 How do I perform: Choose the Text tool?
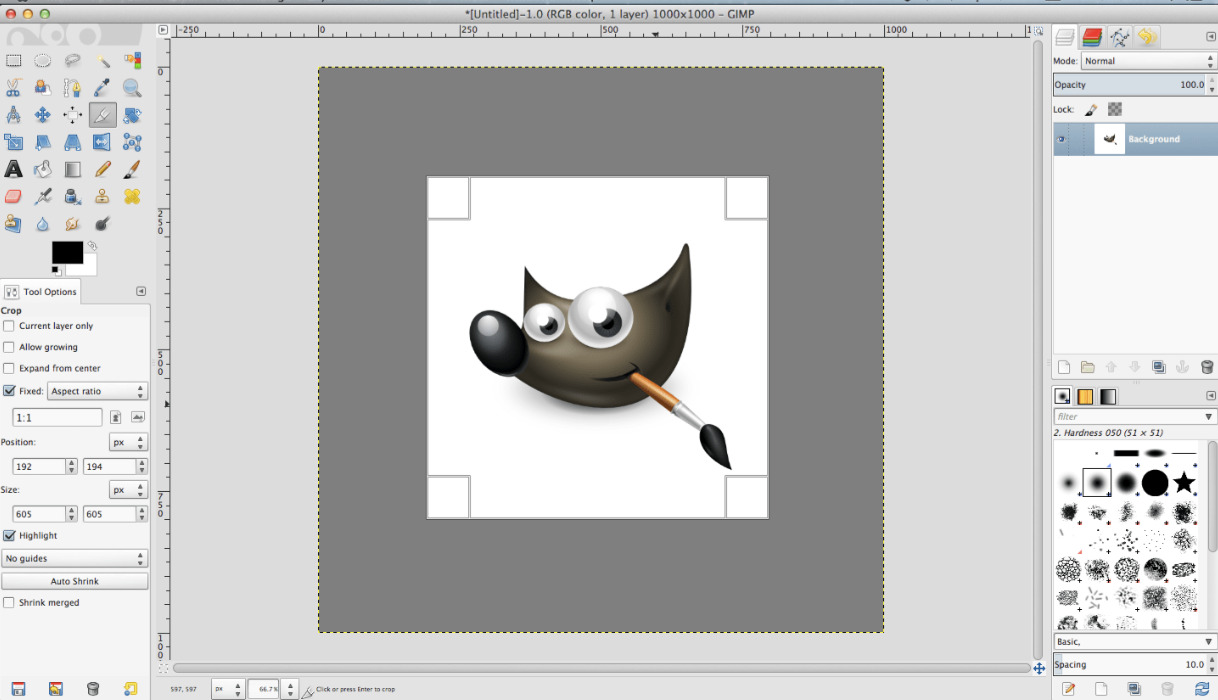(14, 169)
